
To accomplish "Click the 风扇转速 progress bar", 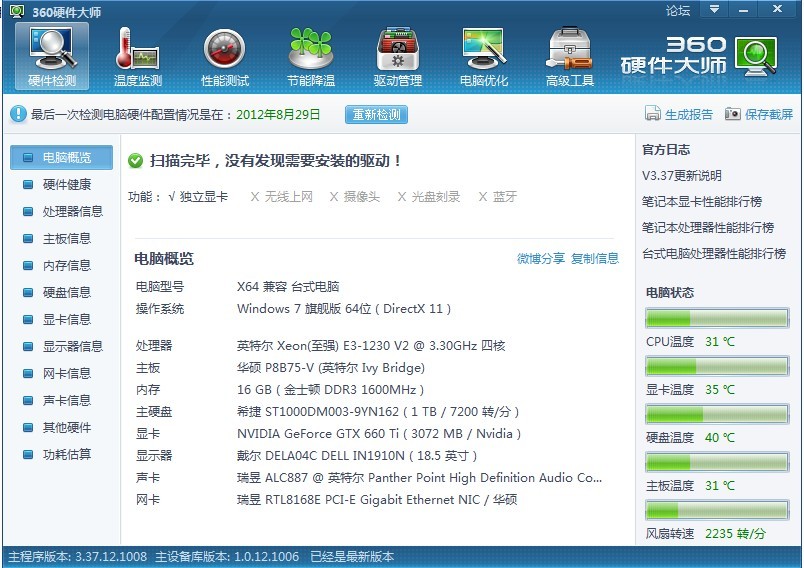I will click(x=717, y=511).
